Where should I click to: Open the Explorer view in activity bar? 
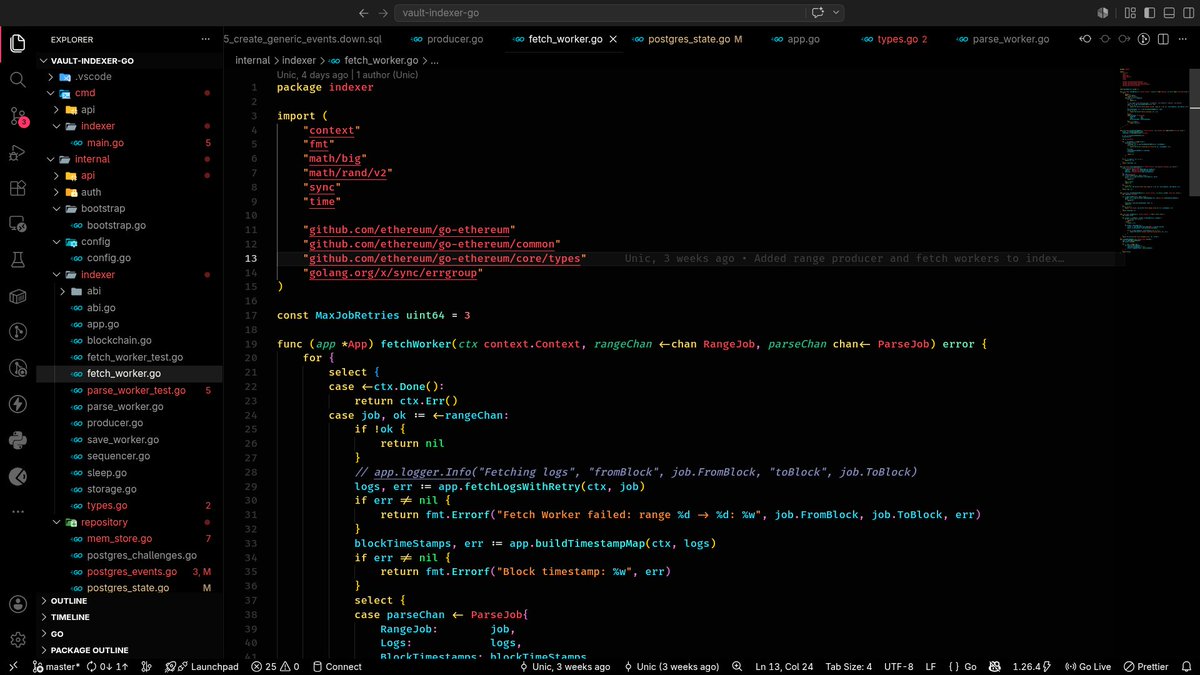(17, 44)
